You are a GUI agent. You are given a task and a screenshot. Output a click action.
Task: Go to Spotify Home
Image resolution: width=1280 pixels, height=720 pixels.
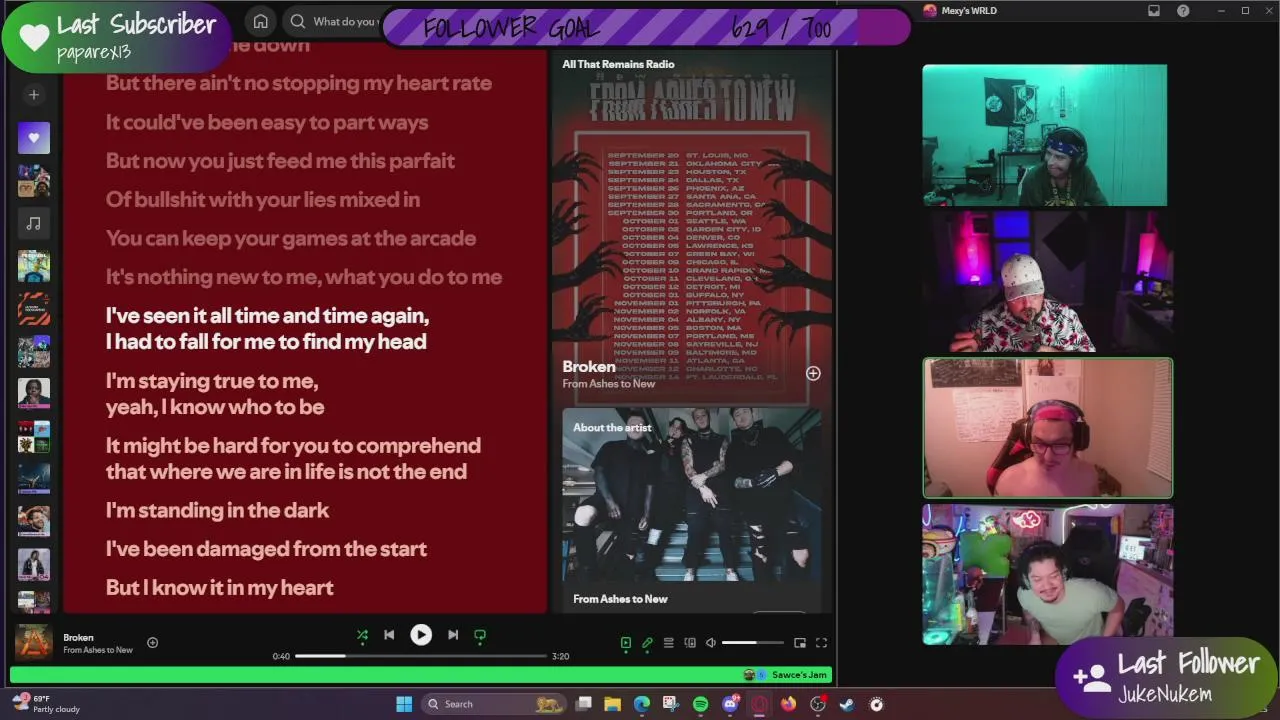[260, 21]
